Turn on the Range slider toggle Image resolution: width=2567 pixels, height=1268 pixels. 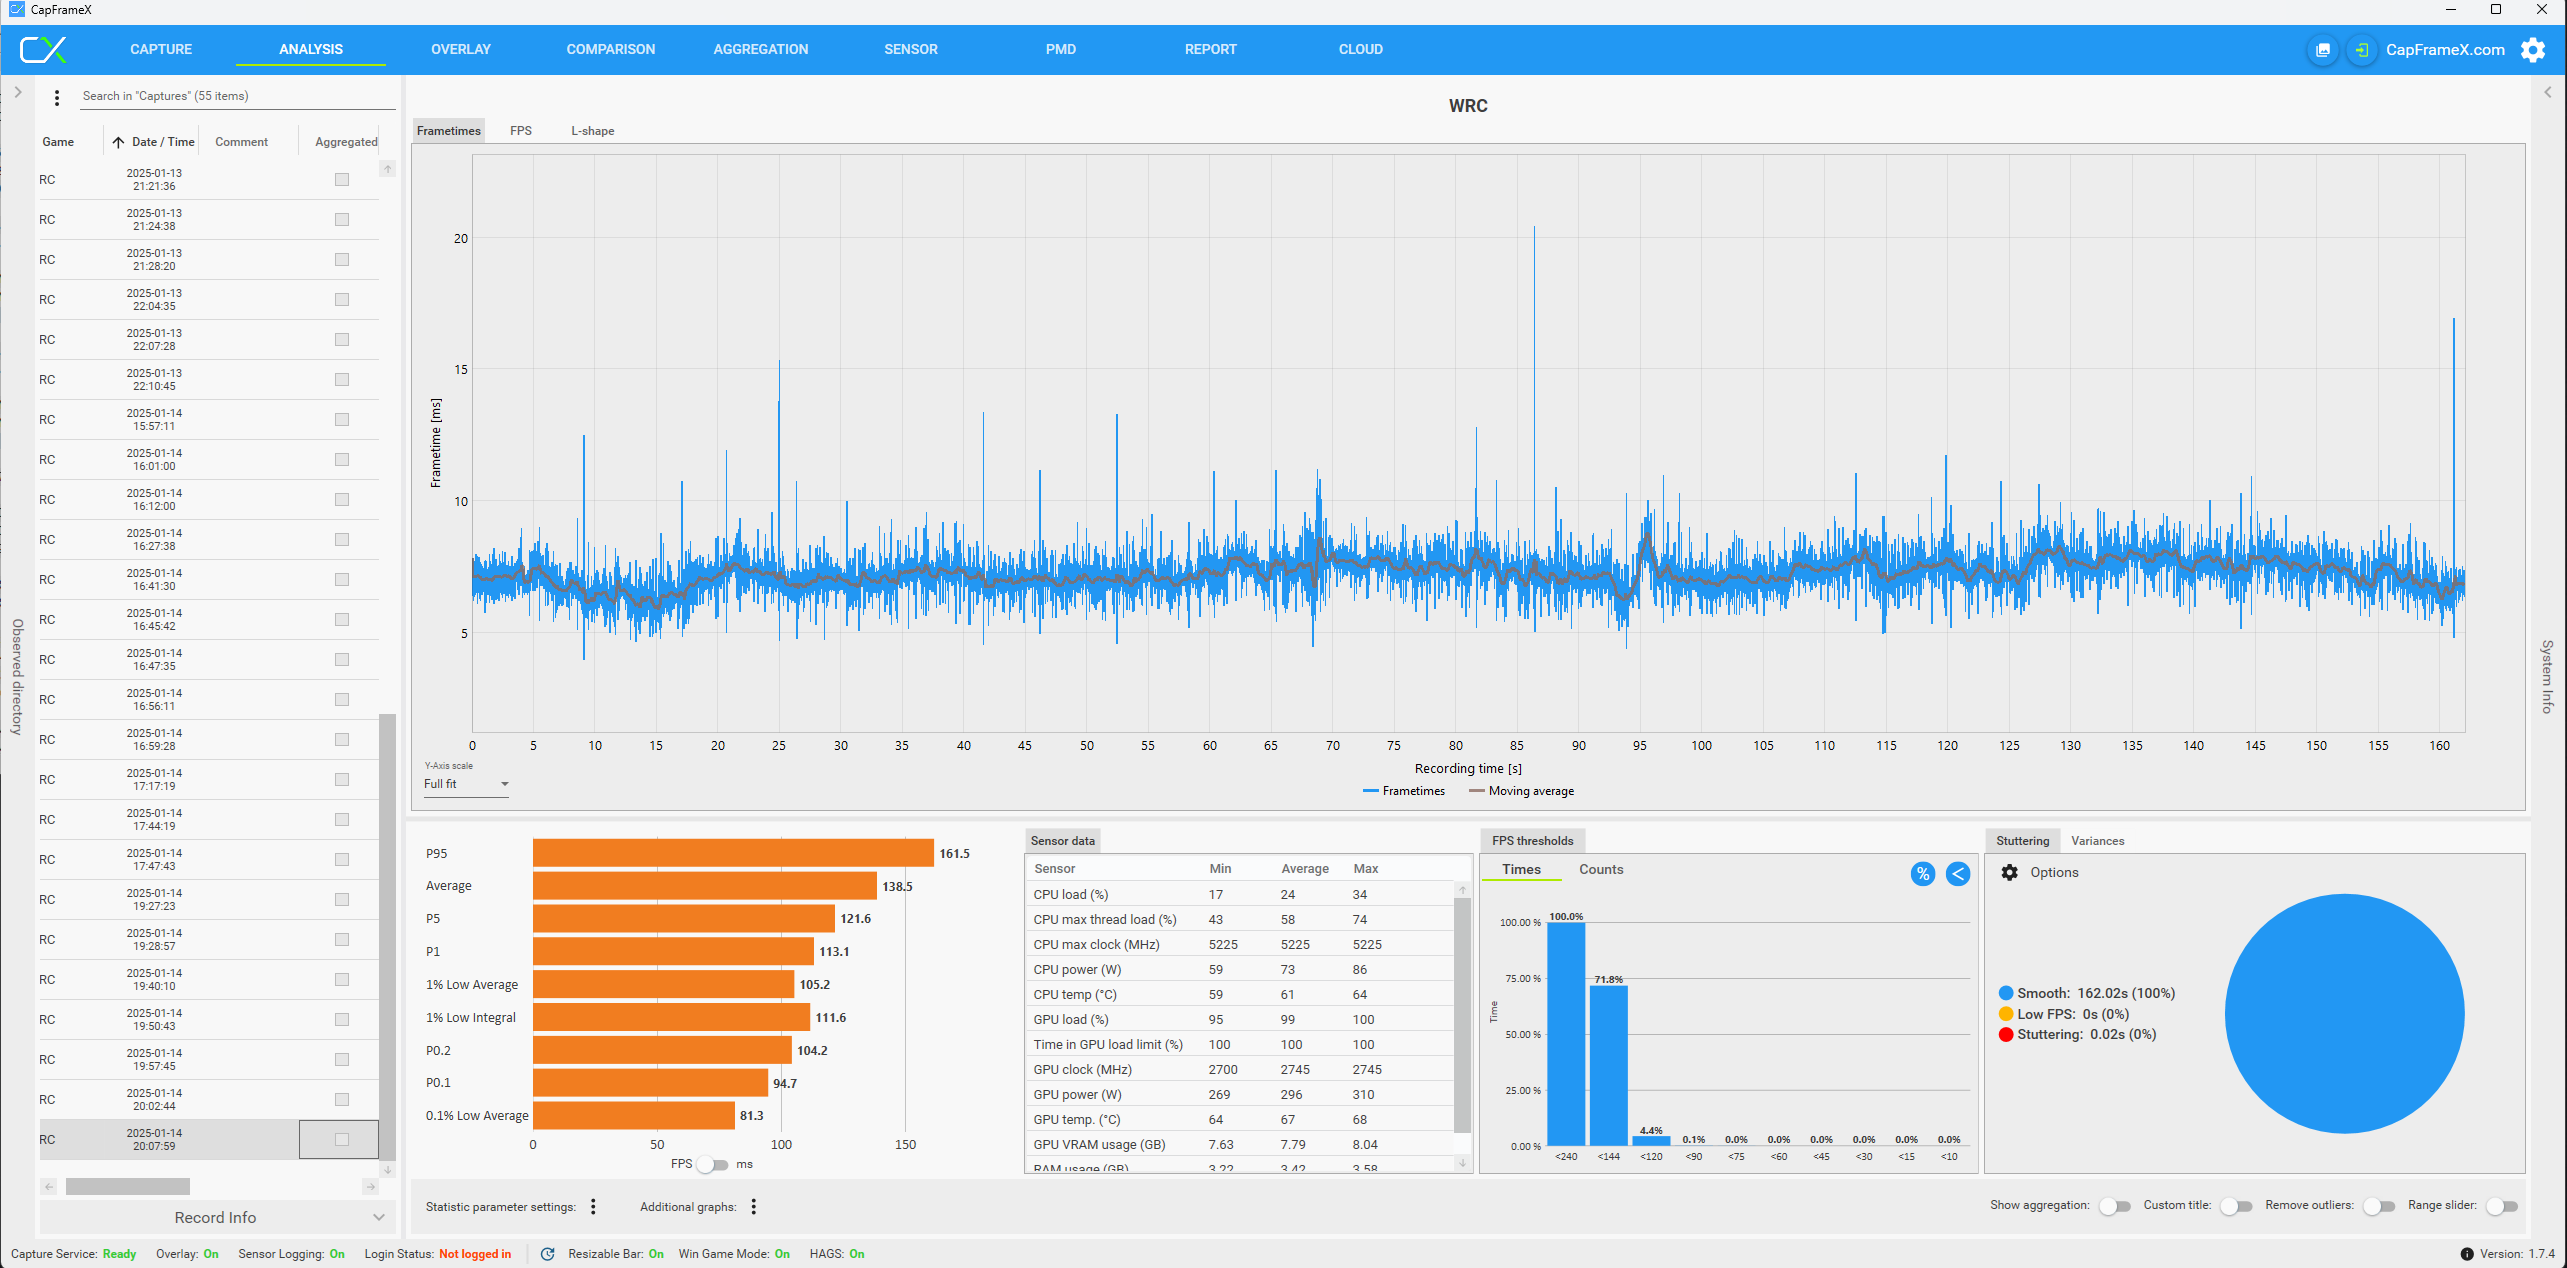pyautogui.click(x=2501, y=1206)
